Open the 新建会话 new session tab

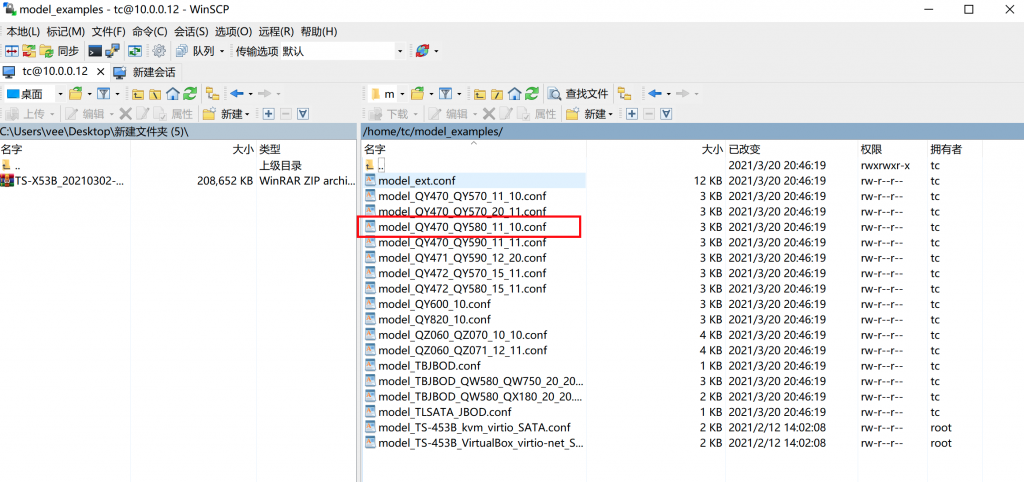pyautogui.click(x=144, y=71)
